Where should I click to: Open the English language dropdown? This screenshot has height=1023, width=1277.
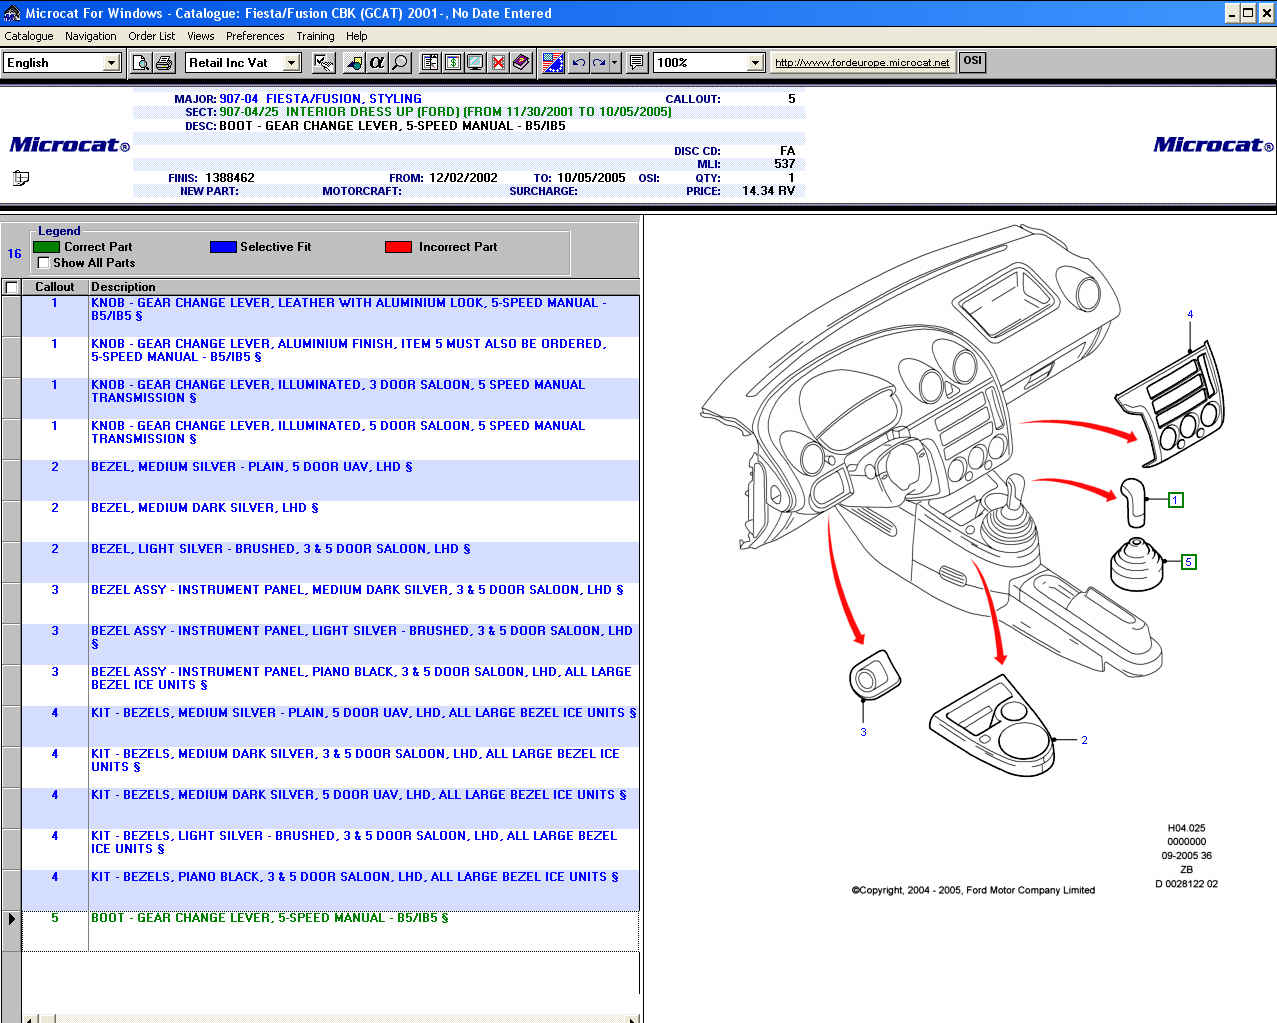[x=111, y=63]
